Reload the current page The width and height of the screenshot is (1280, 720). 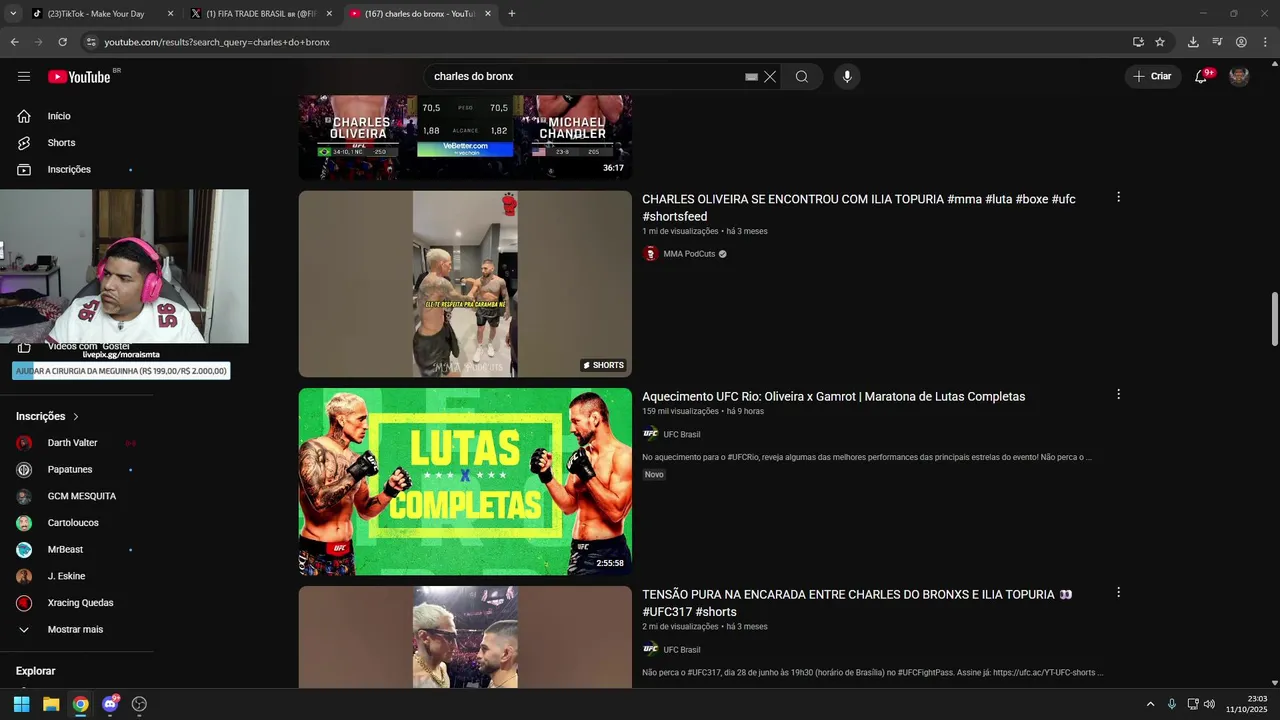pos(62,42)
